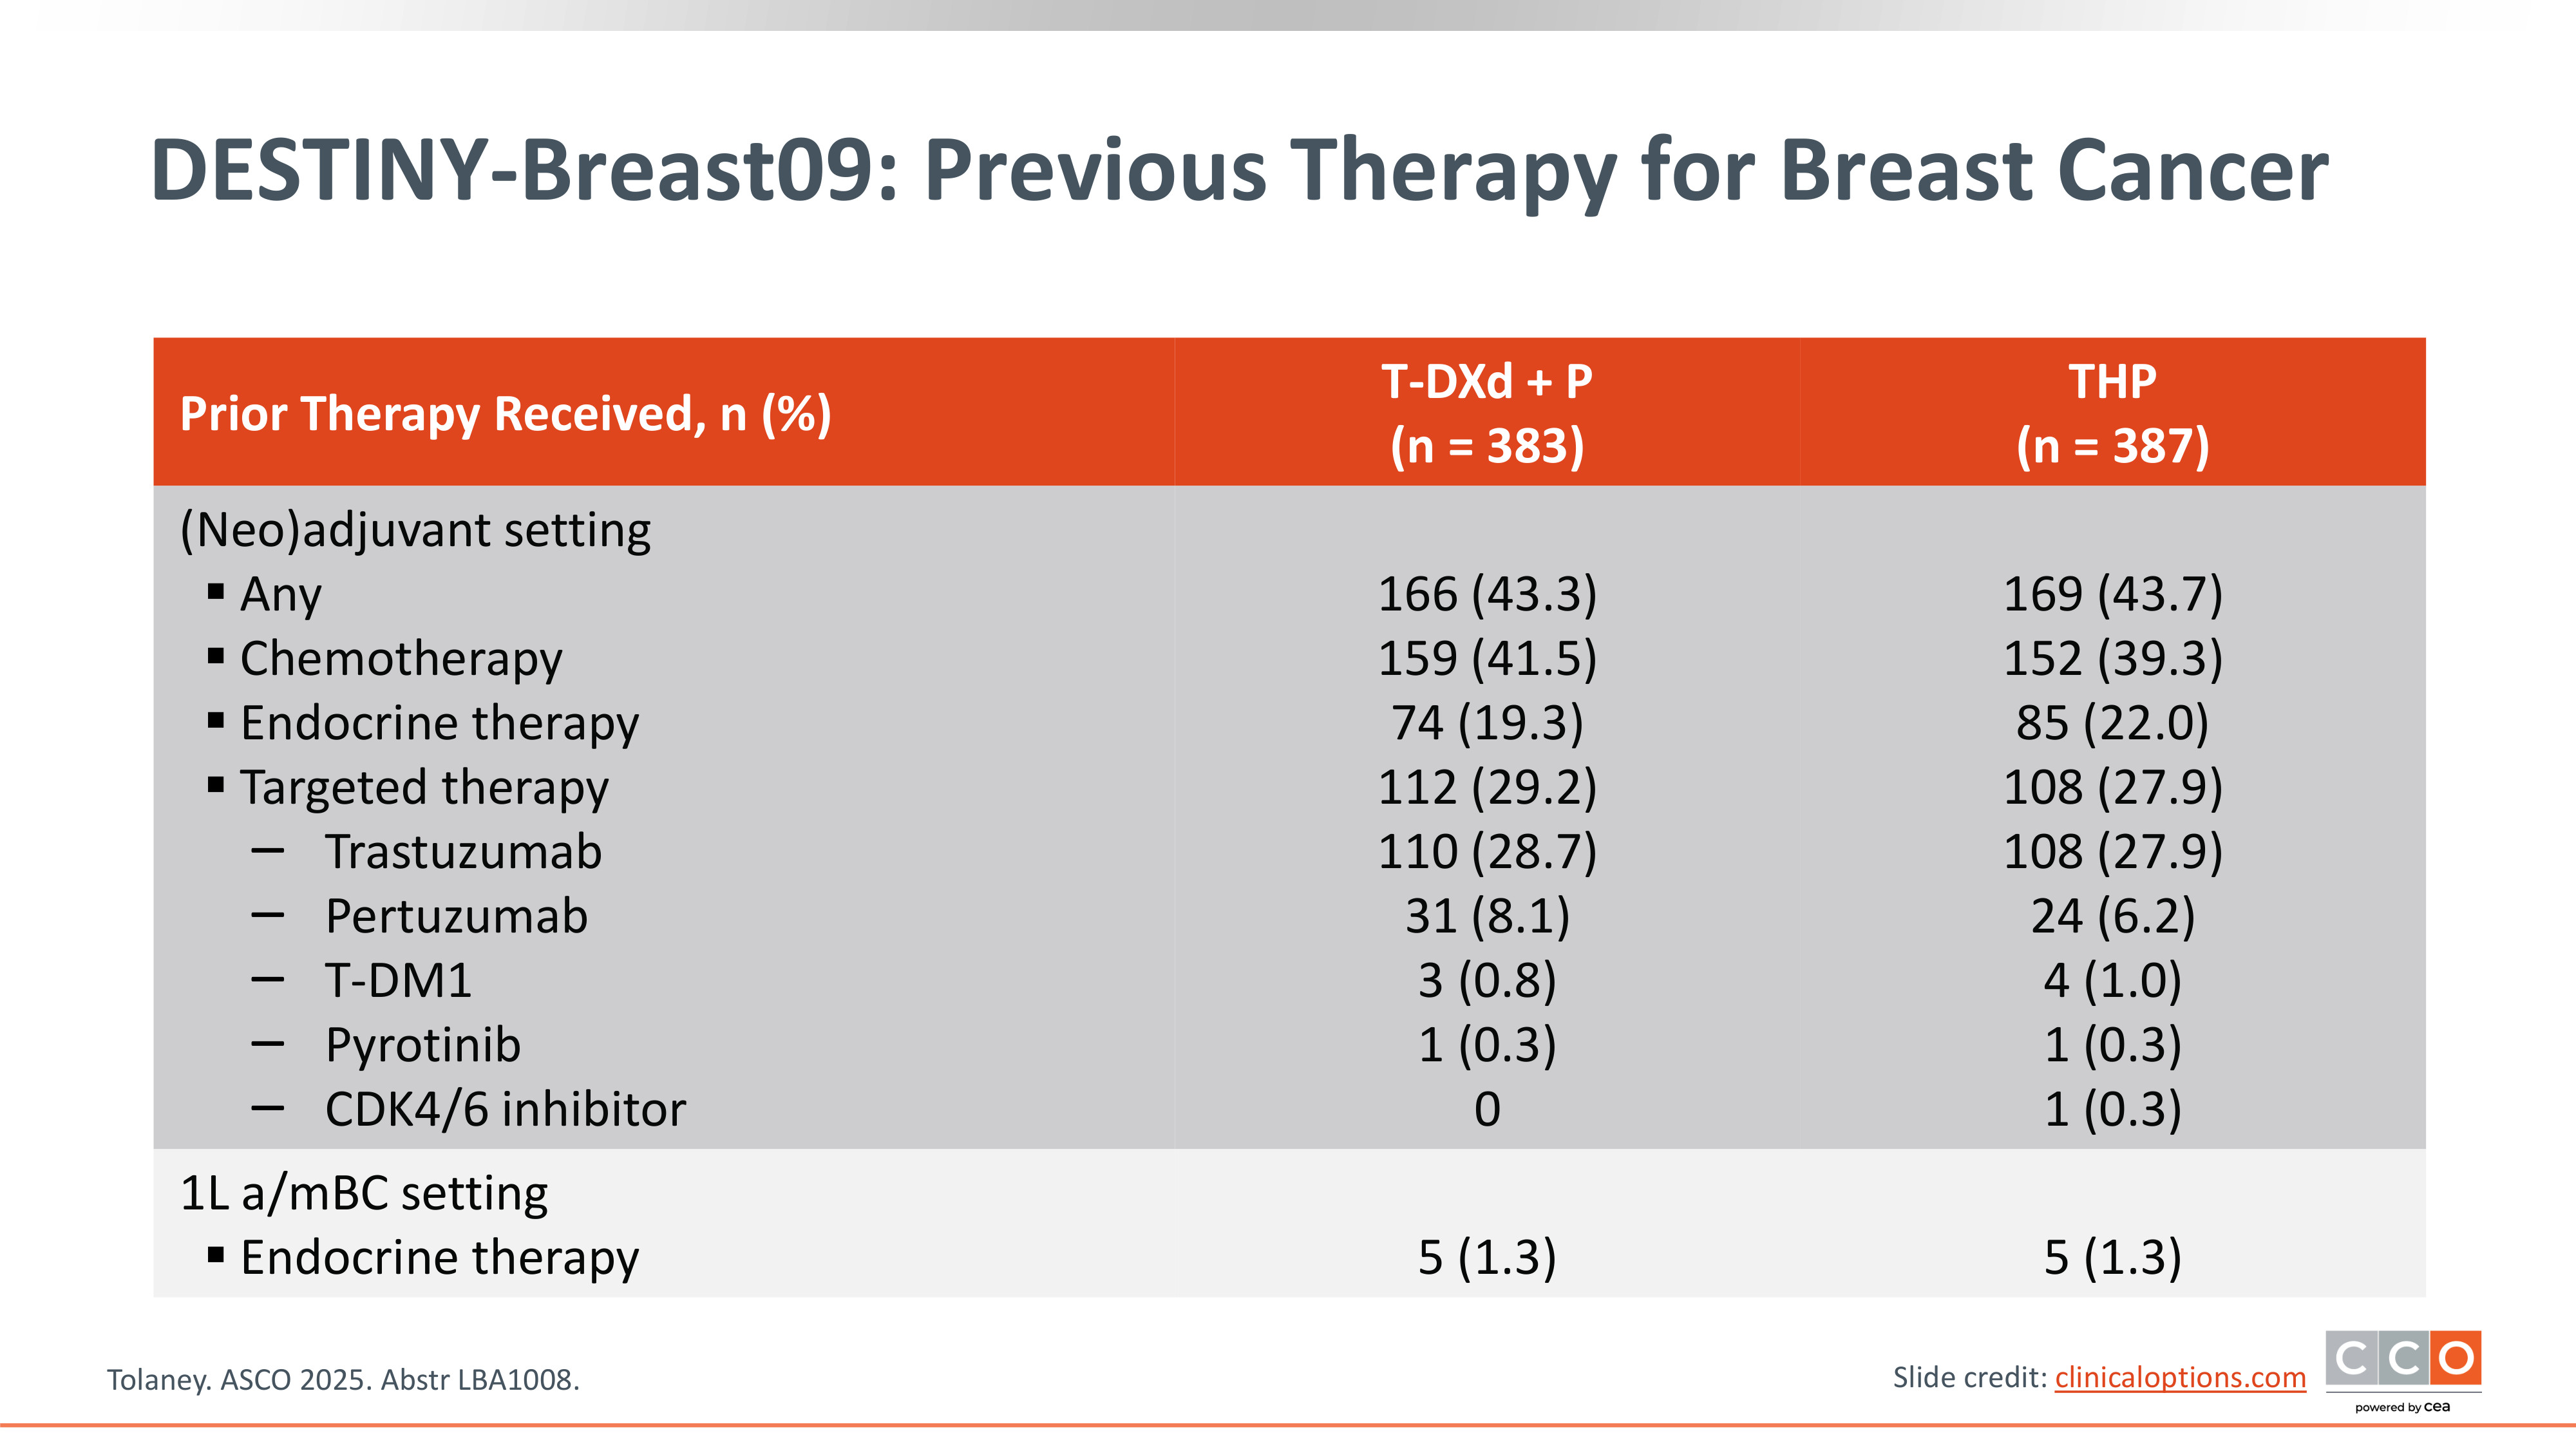Click the Pertuzumab row label
This screenshot has height=1449, width=2576.
[456, 917]
